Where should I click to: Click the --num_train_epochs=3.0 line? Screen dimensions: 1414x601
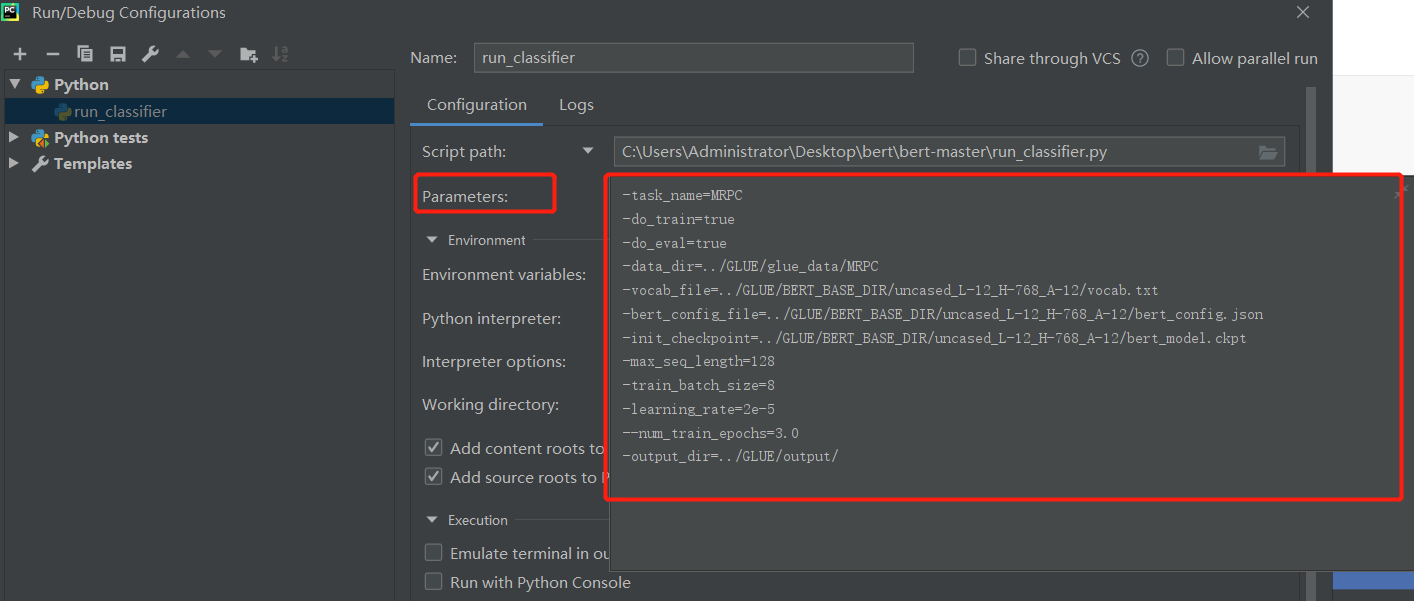point(710,433)
